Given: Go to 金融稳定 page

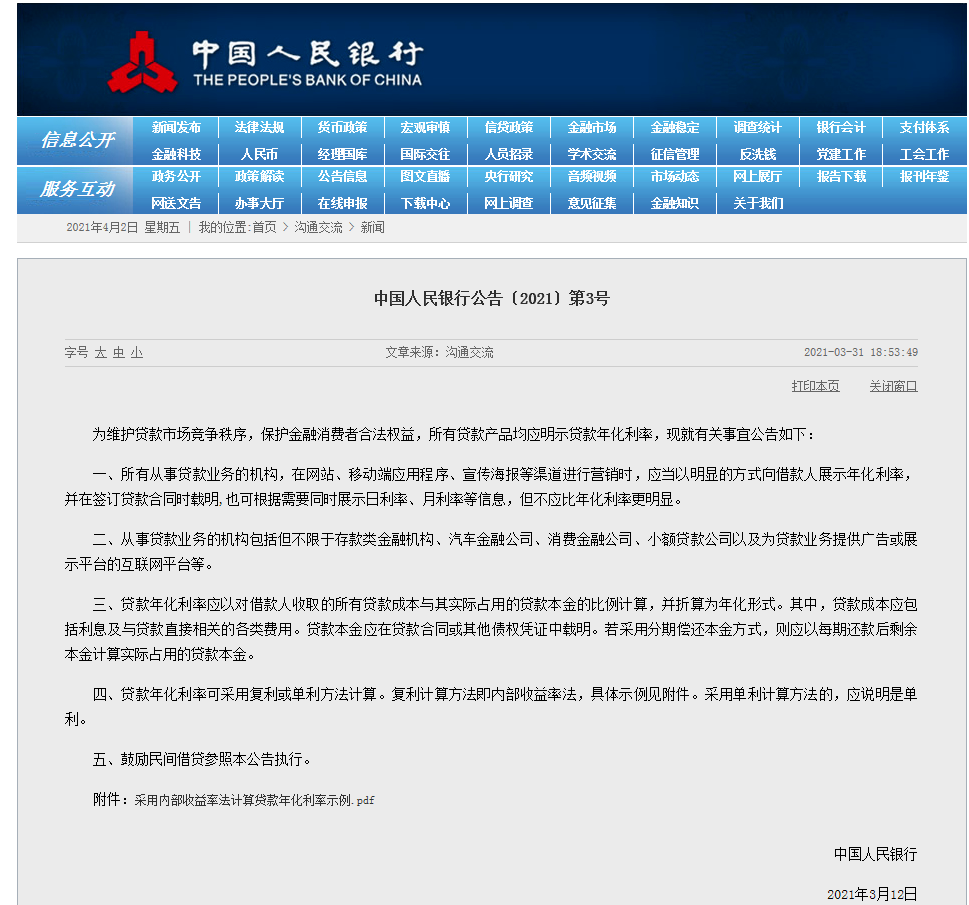Looking at the screenshot, I should point(675,127).
